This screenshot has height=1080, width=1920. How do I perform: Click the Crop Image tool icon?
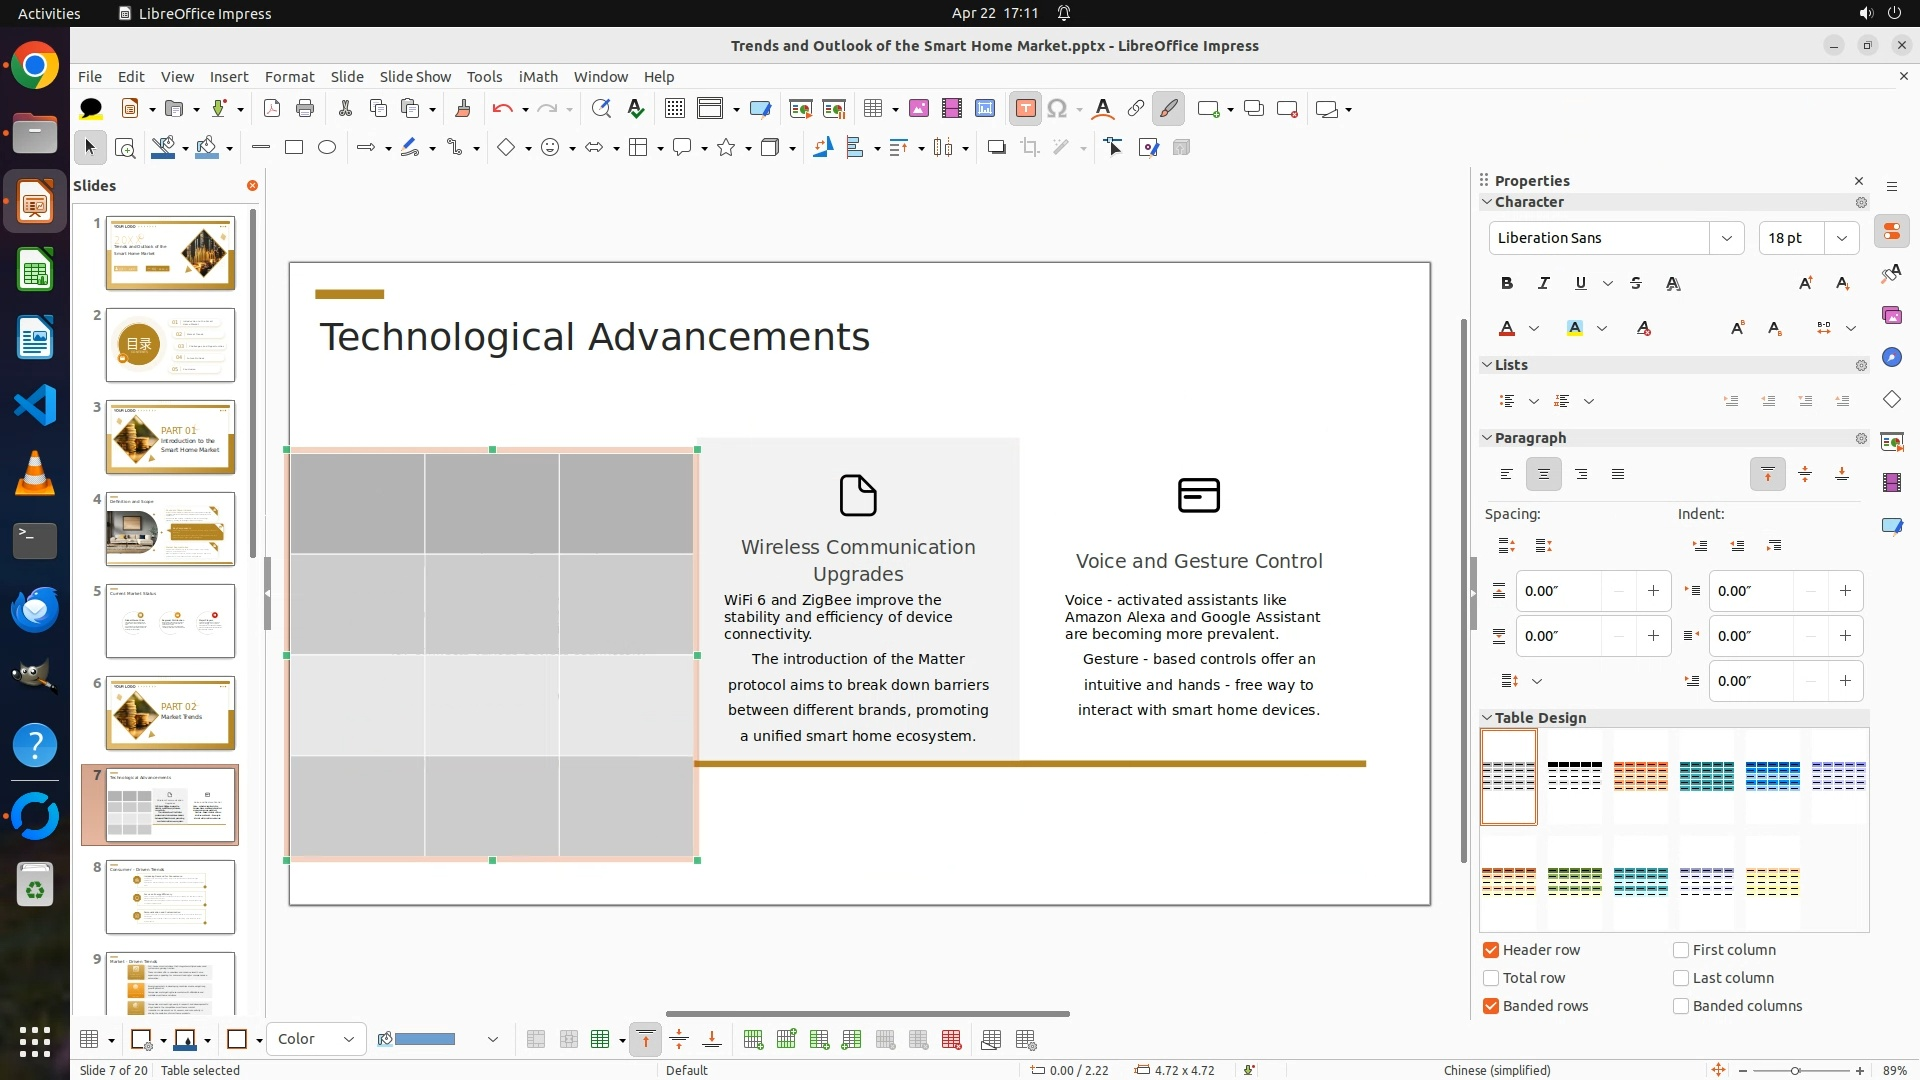coord(1030,148)
